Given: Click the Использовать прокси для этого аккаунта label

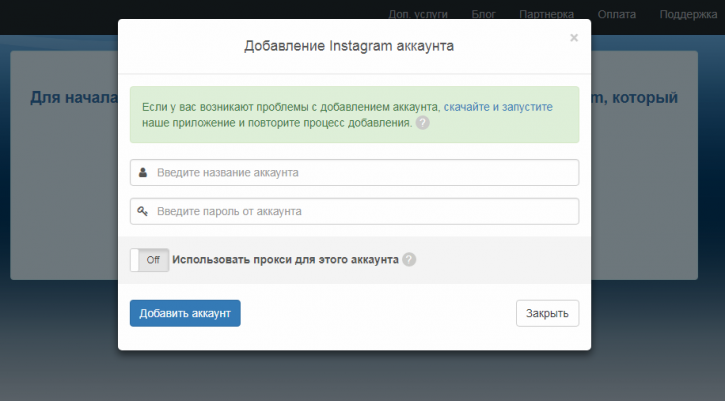Looking at the screenshot, I should pyautogui.click(x=285, y=259).
